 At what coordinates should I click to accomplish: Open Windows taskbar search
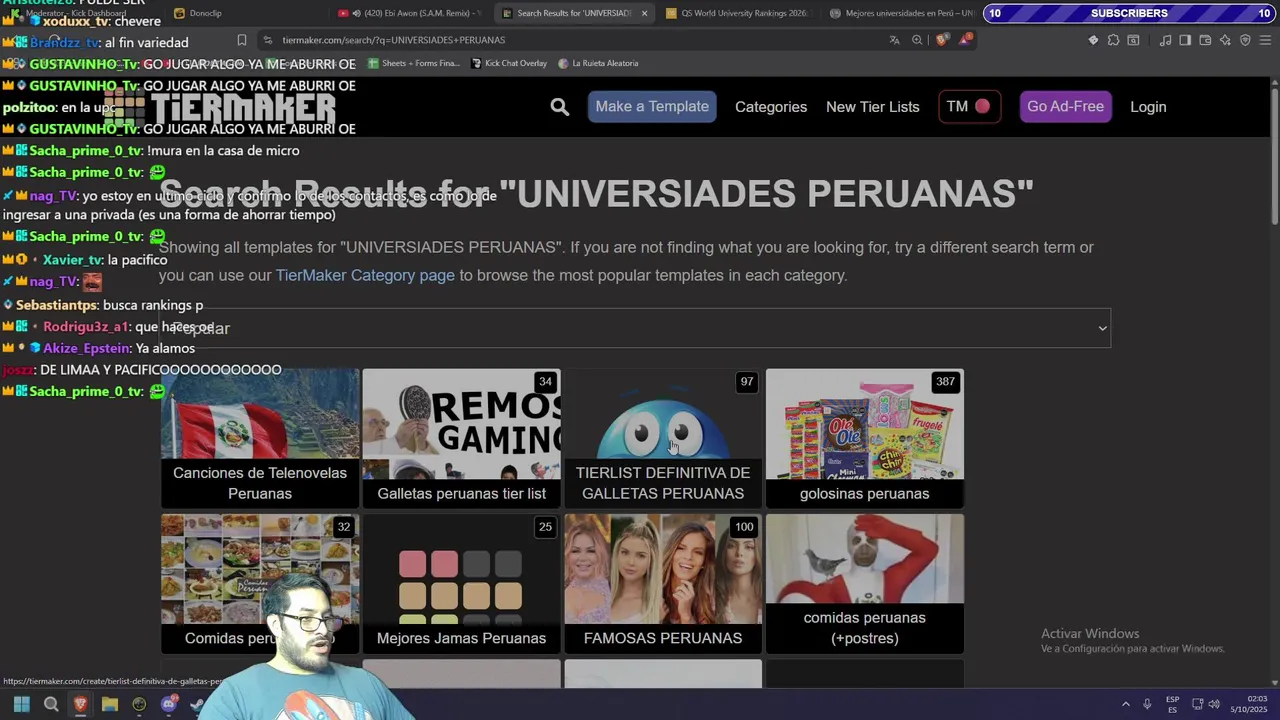click(x=51, y=704)
